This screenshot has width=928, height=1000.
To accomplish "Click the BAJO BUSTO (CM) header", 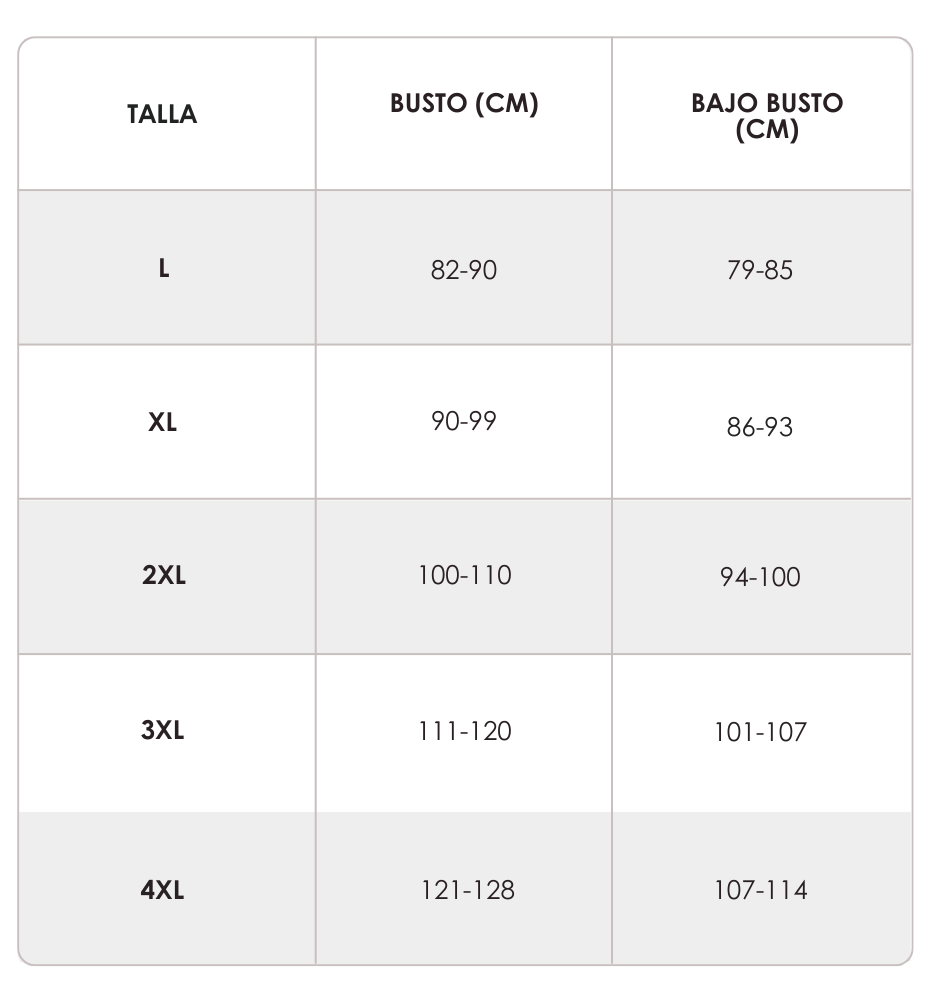I will click(x=767, y=116).
